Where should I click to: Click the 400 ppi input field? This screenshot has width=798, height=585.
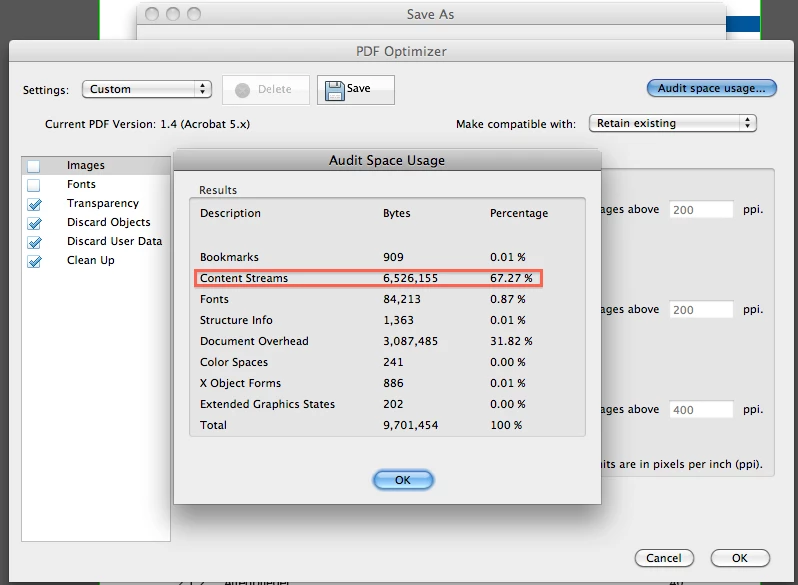point(701,409)
